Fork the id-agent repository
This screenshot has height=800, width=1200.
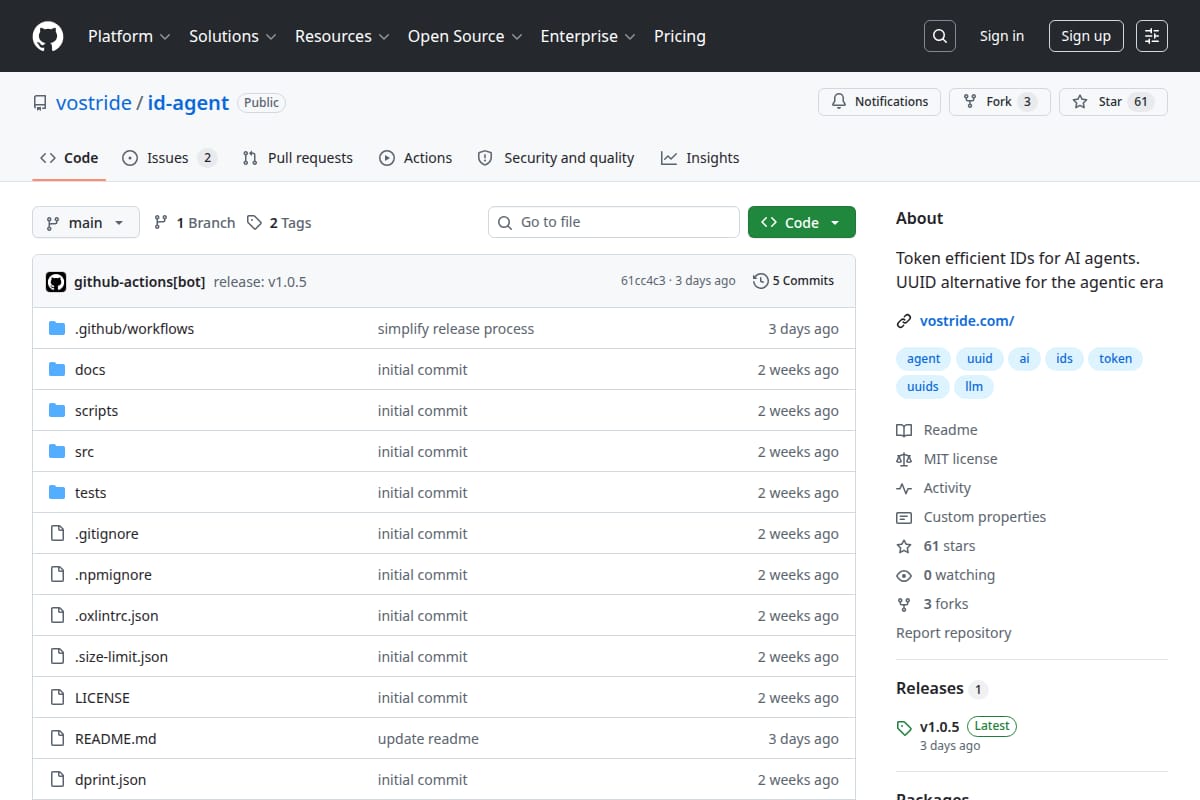pyautogui.click(x=1000, y=102)
